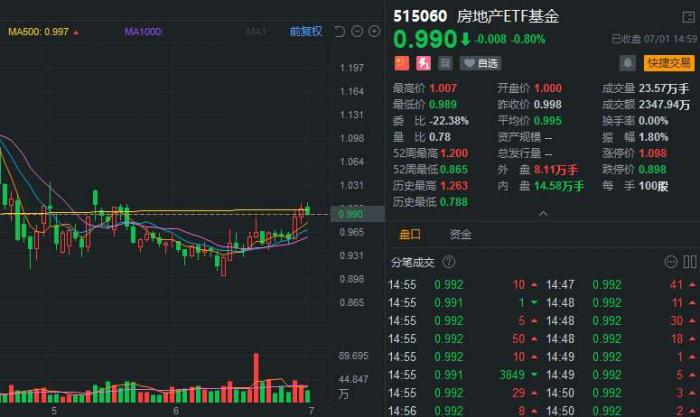Click 89.695 volume axis label
The image size is (700, 417).
353,356
